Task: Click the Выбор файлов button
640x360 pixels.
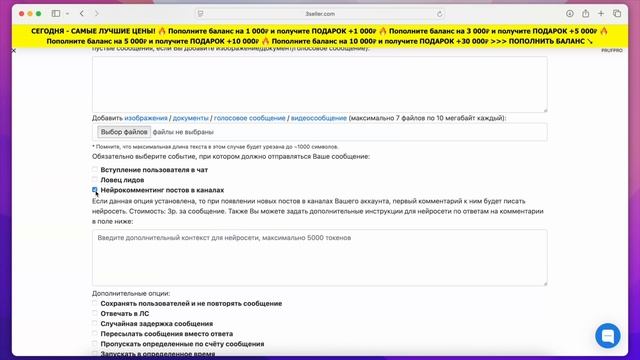Action: tap(124, 132)
